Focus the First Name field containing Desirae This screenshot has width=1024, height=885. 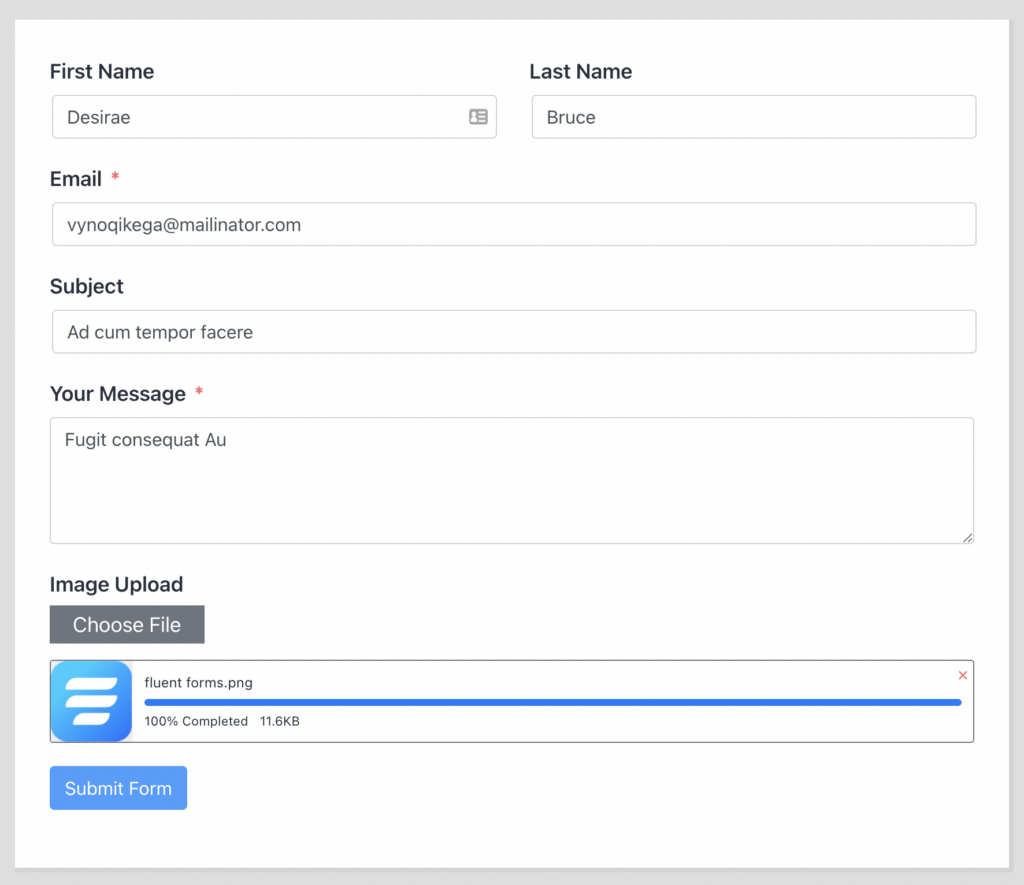274,117
